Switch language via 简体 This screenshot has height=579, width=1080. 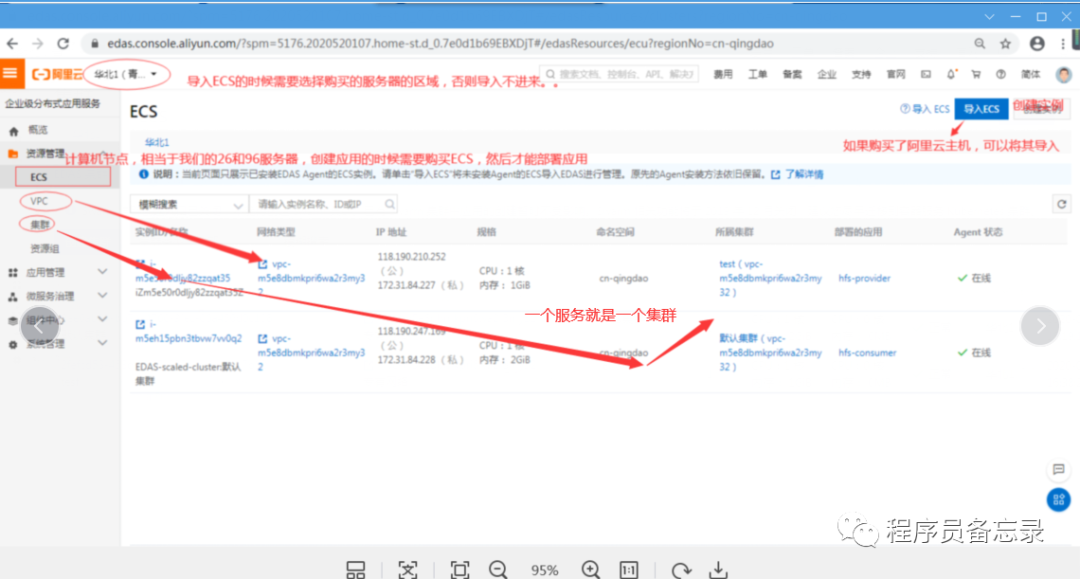pyautogui.click(x=1030, y=74)
